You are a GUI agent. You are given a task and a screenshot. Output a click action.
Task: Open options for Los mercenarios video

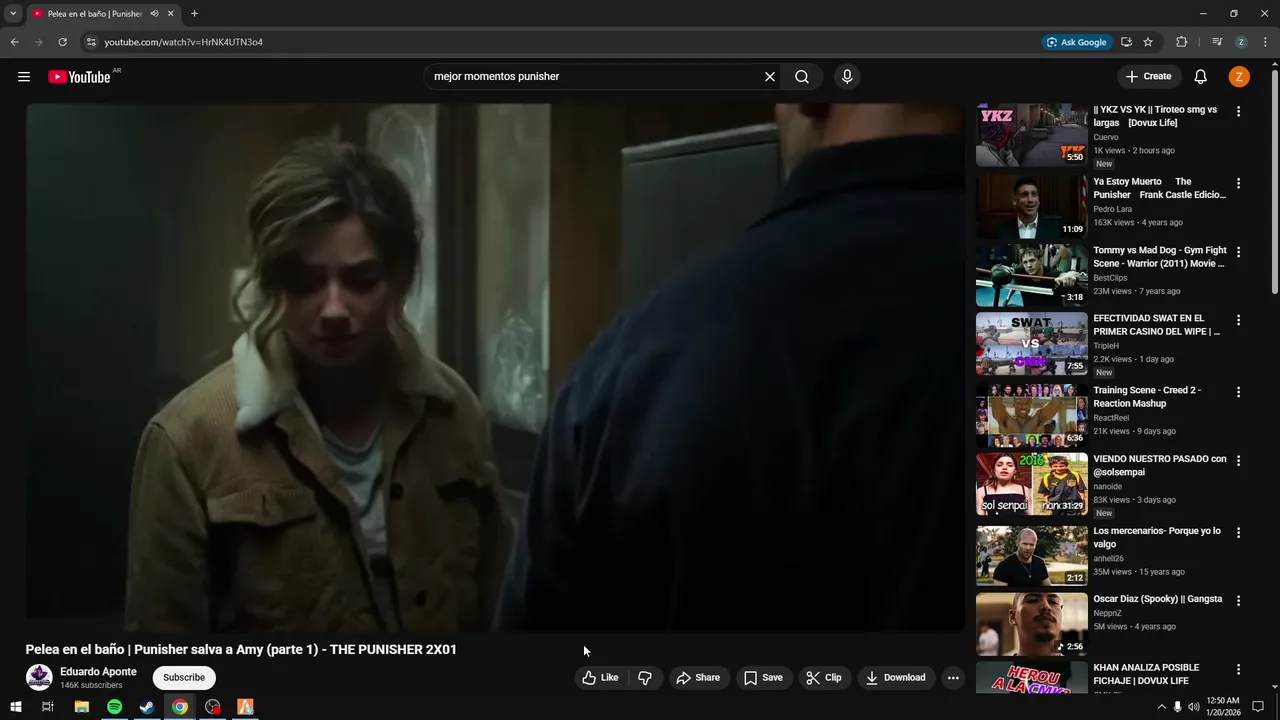pyautogui.click(x=1238, y=533)
